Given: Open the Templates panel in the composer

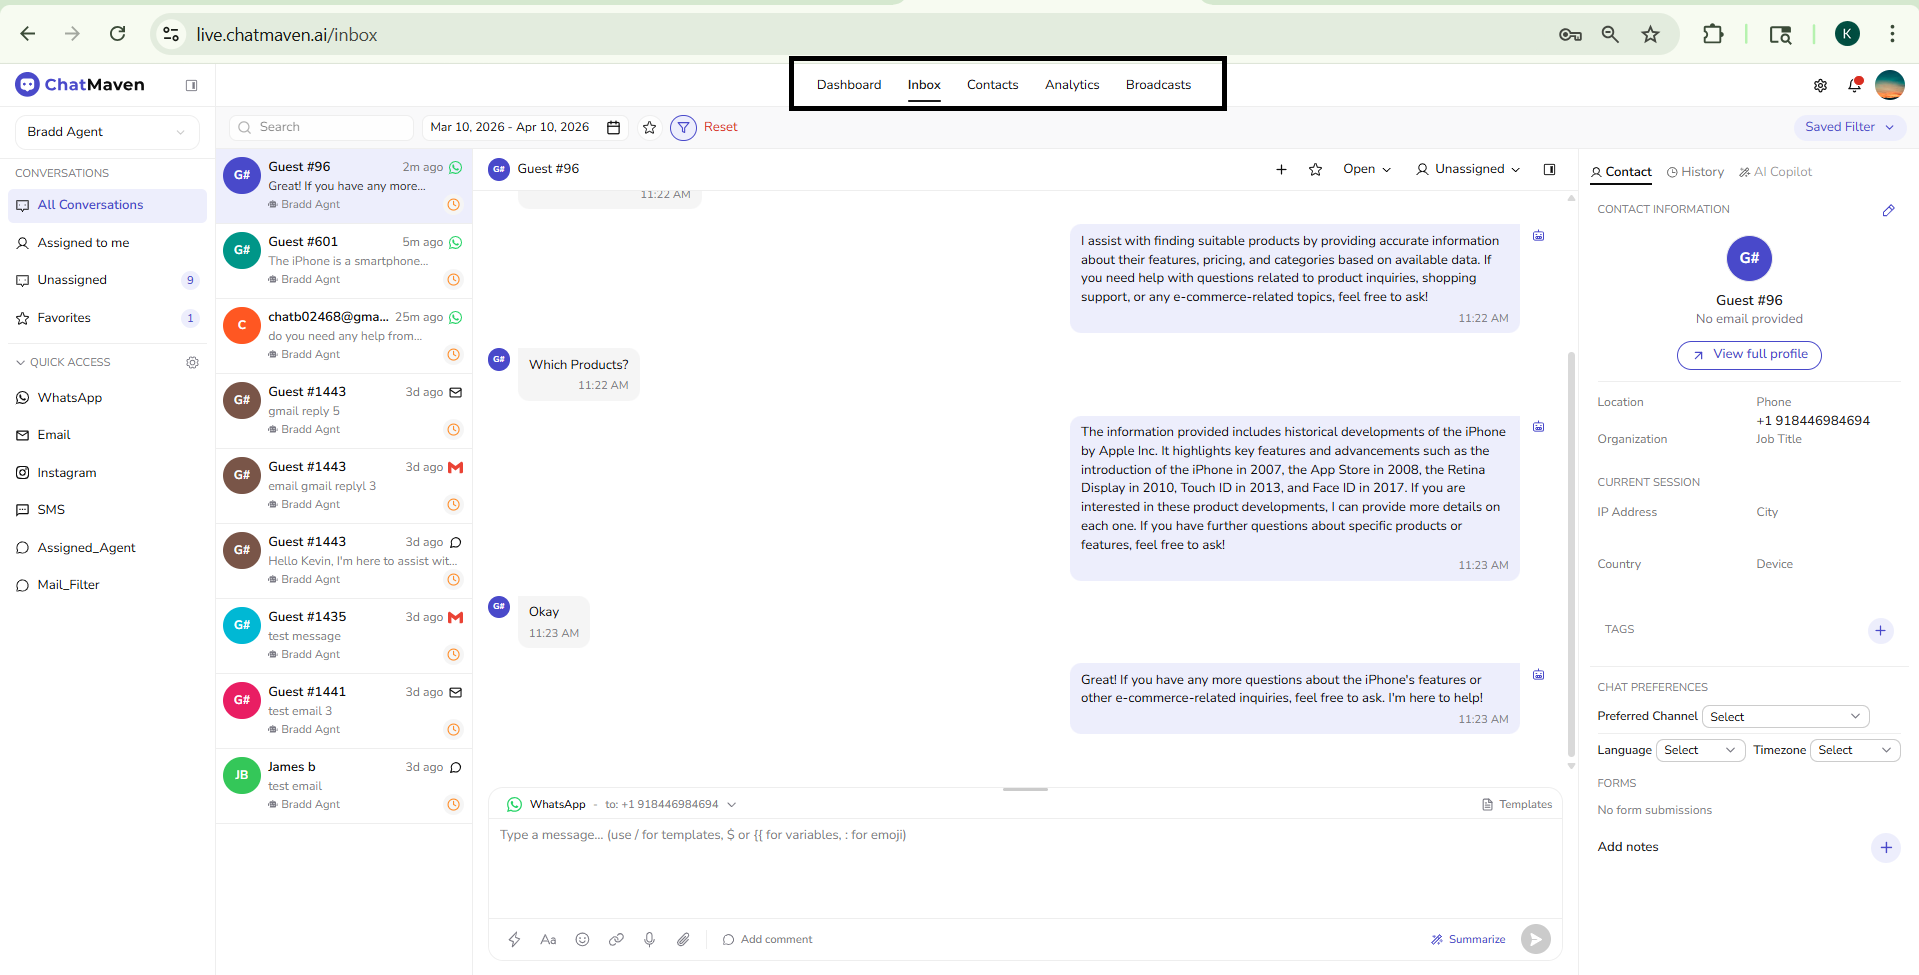Looking at the screenshot, I should (1517, 803).
